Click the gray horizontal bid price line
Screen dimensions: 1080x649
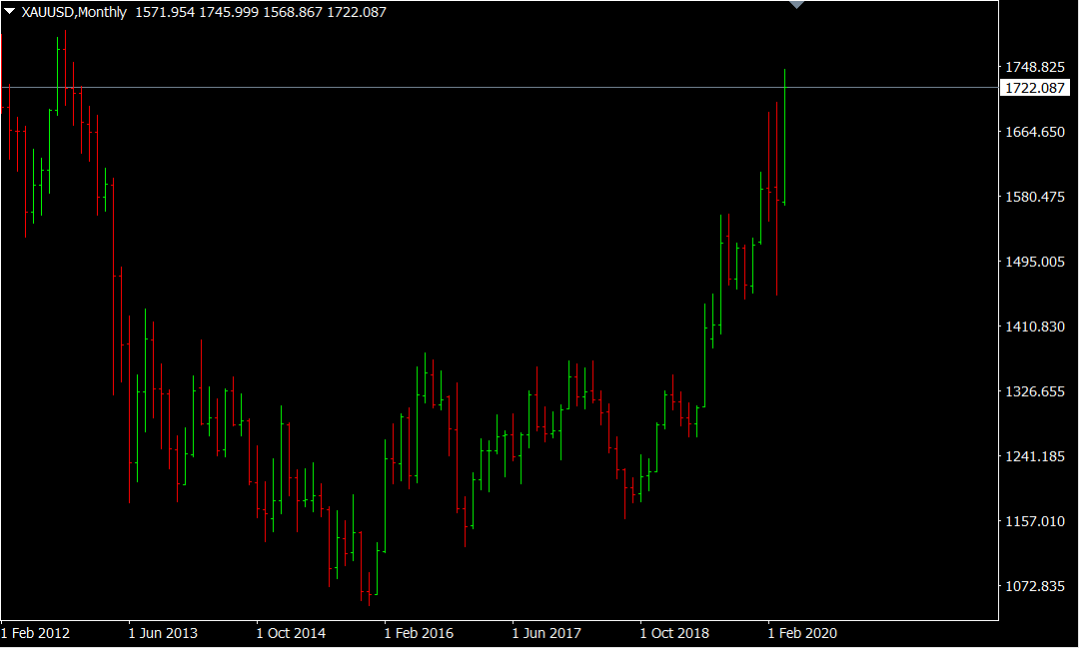499,87
